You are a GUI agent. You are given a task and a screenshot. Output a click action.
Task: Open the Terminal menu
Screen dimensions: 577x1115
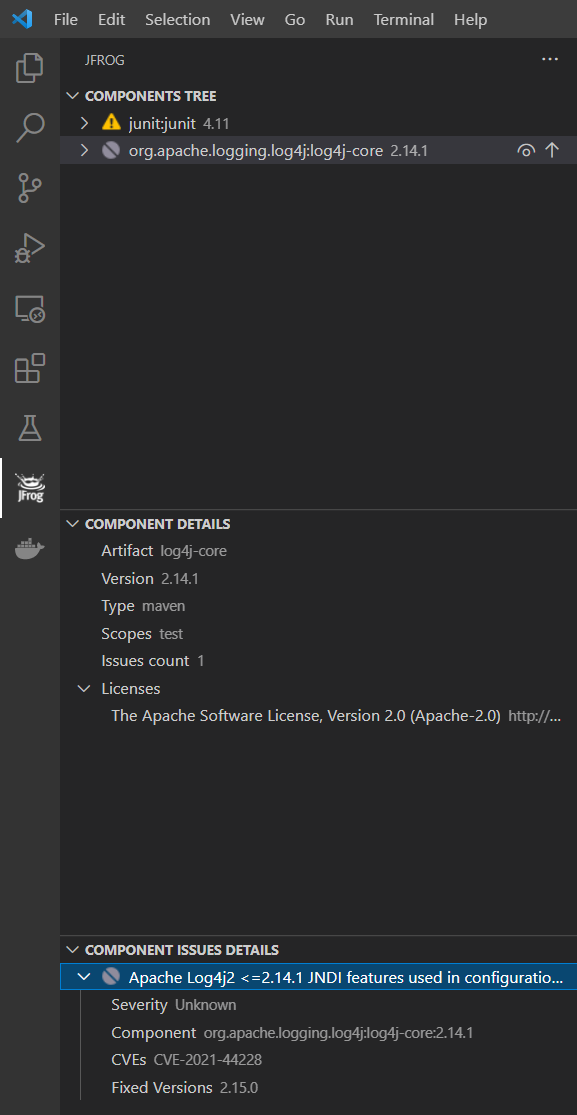403,19
